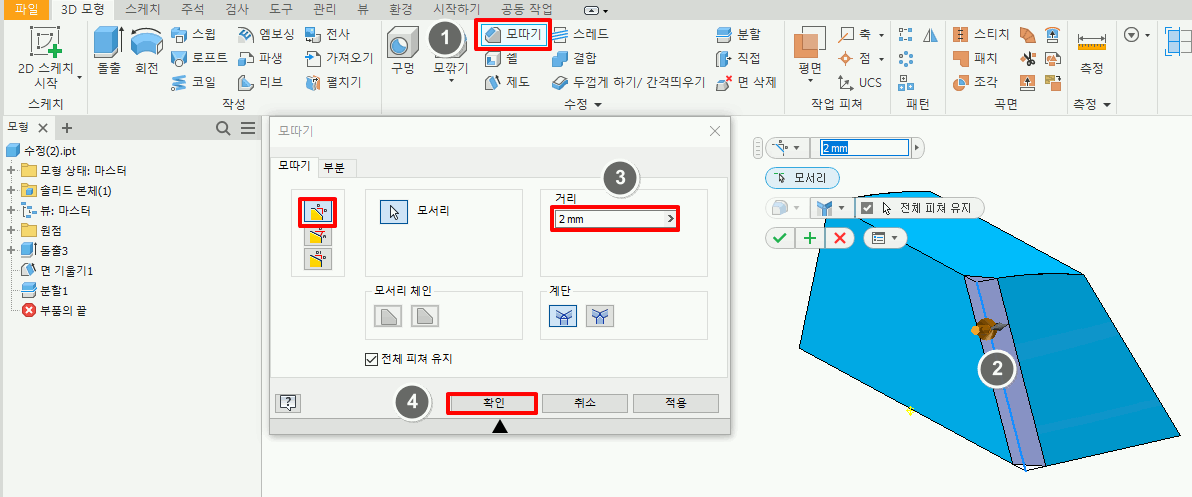Choose the 스레드 (thread) tool
The height and width of the screenshot is (497, 1192).
coord(581,34)
